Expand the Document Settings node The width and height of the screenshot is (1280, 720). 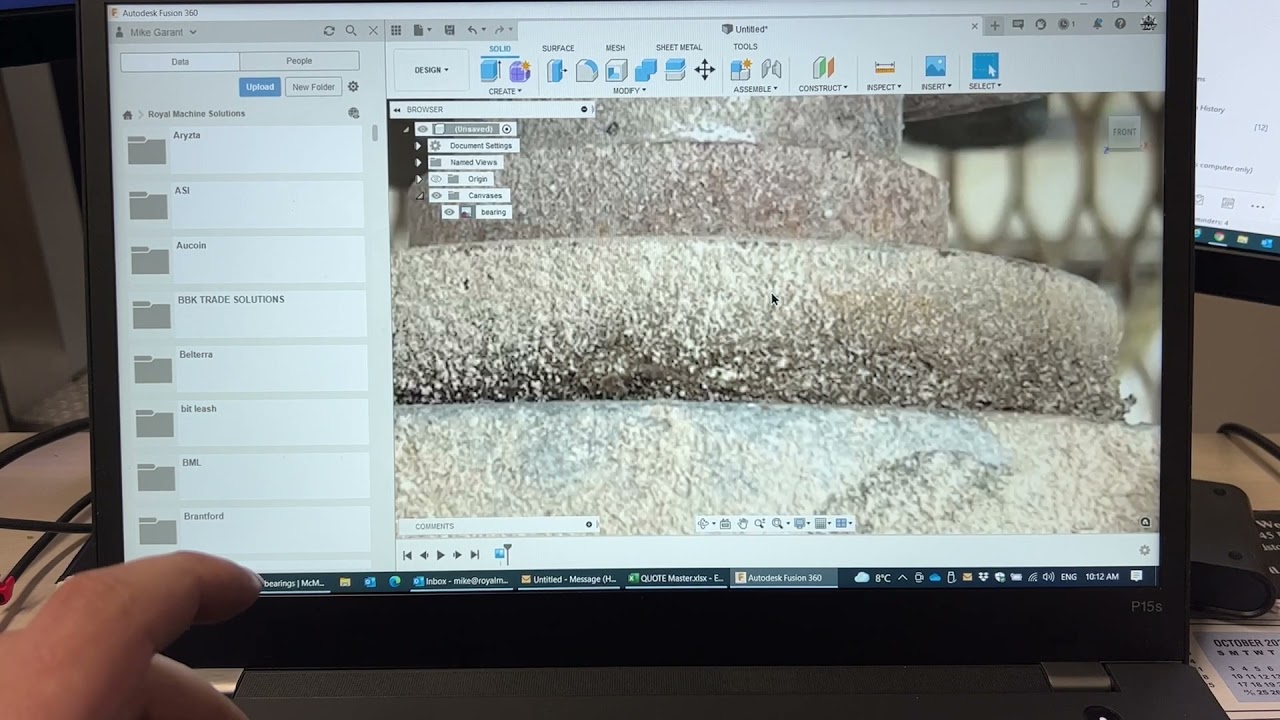(418, 146)
